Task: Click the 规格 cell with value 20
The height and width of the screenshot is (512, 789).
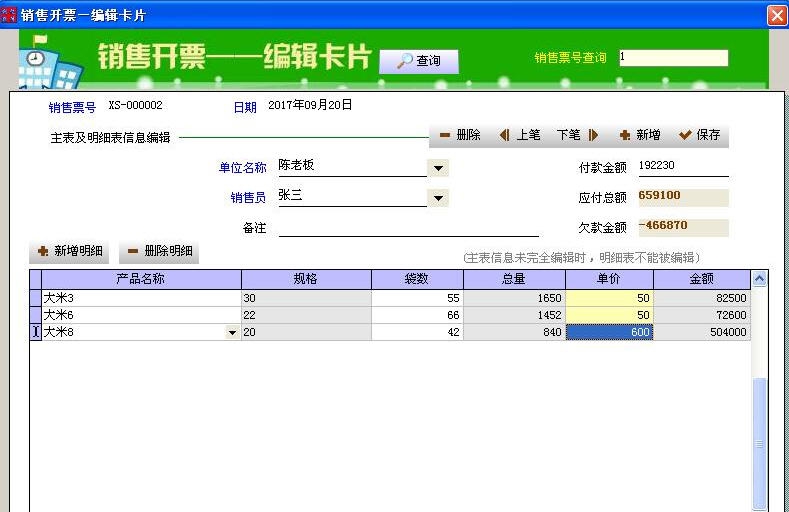Action: [306, 332]
